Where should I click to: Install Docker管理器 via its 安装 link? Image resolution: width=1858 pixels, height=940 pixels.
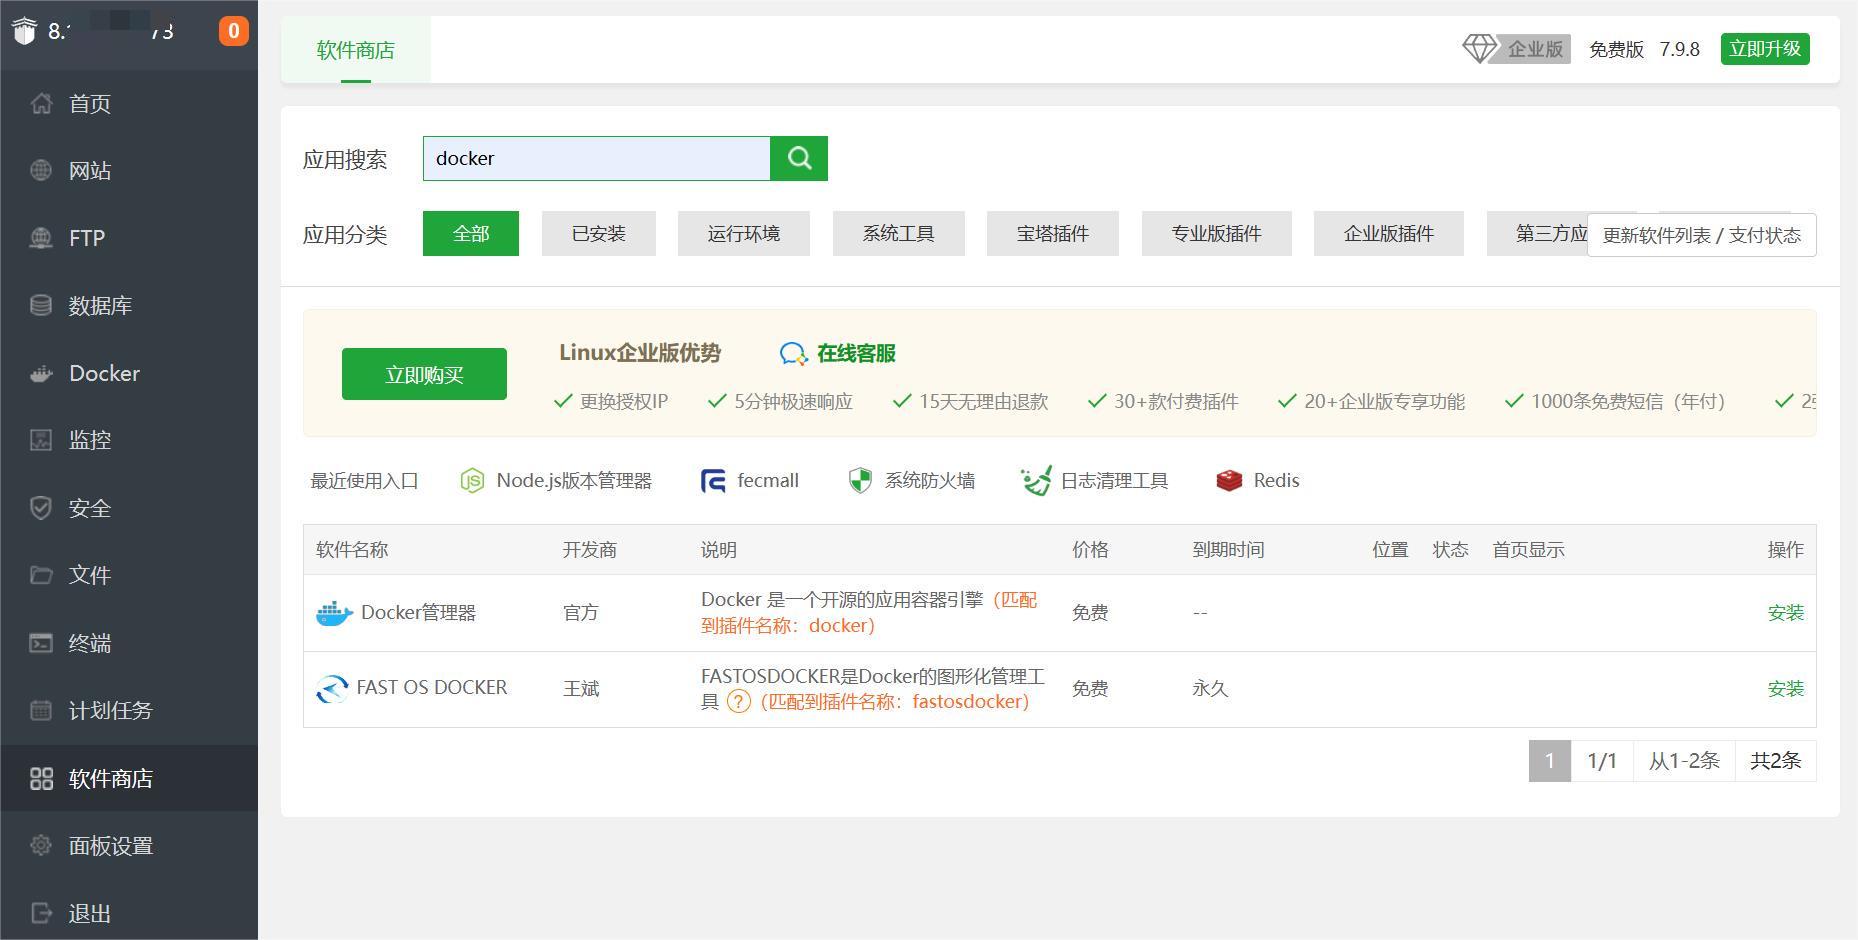[x=1786, y=612]
